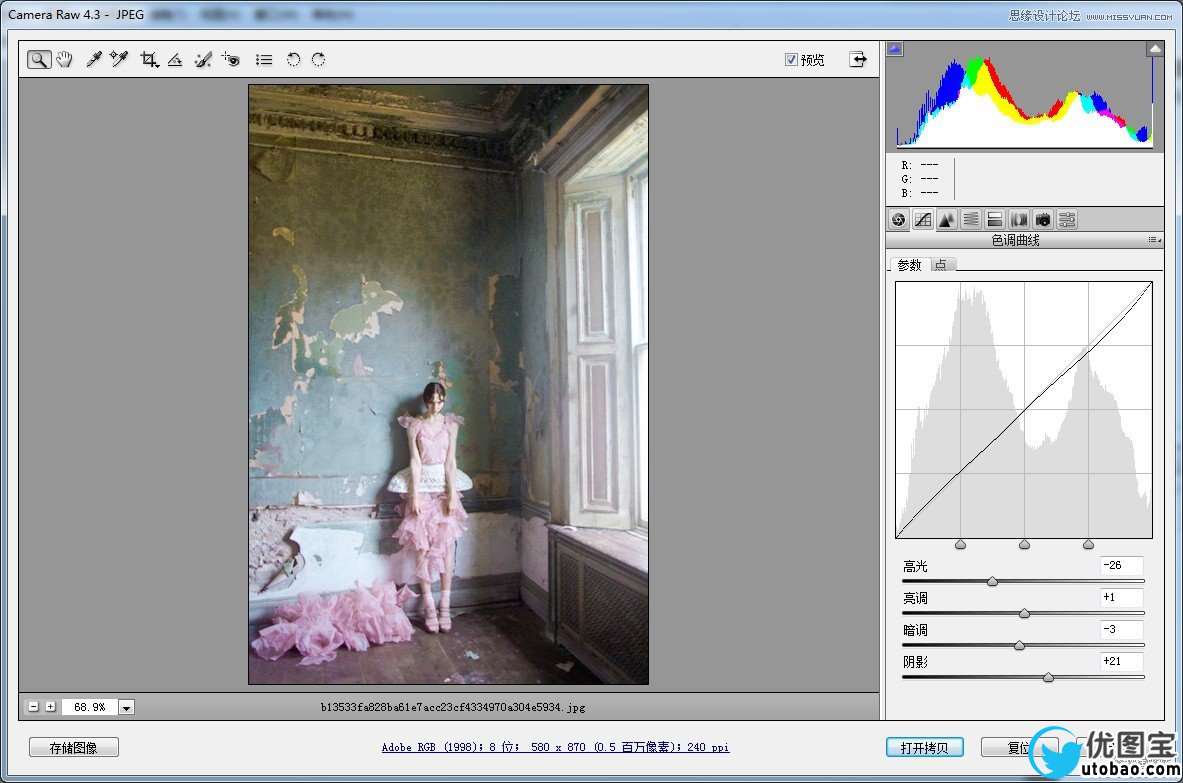
Task: Click the middle region divider below curve
Action: pos(1024,544)
